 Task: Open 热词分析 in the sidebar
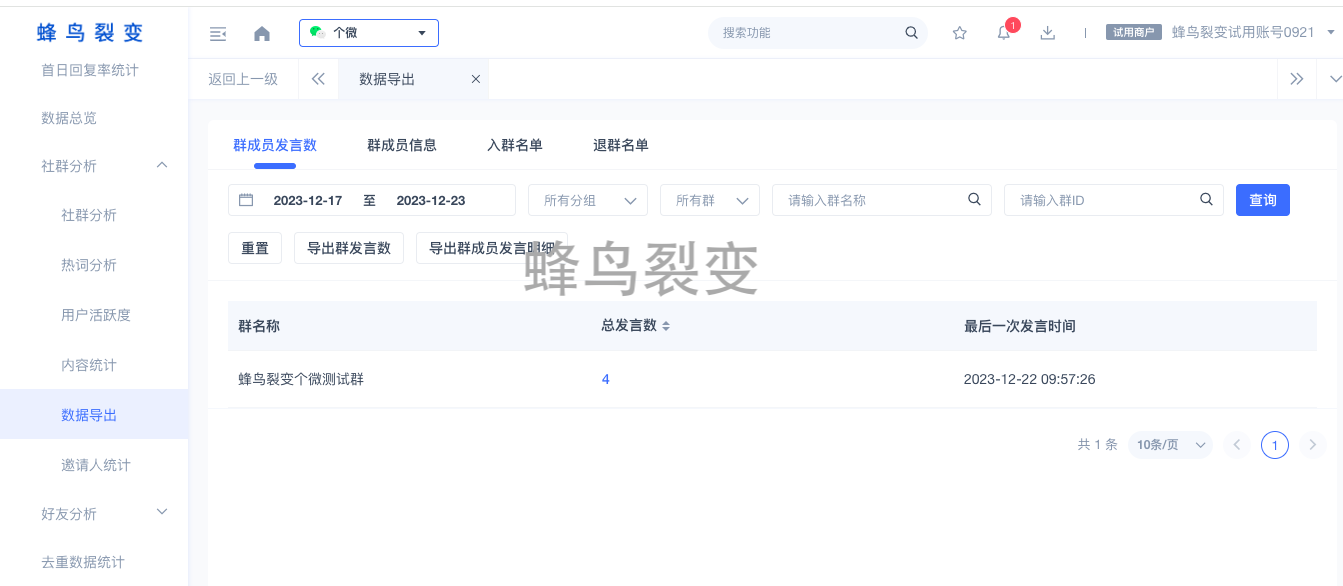pyautogui.click(x=89, y=265)
